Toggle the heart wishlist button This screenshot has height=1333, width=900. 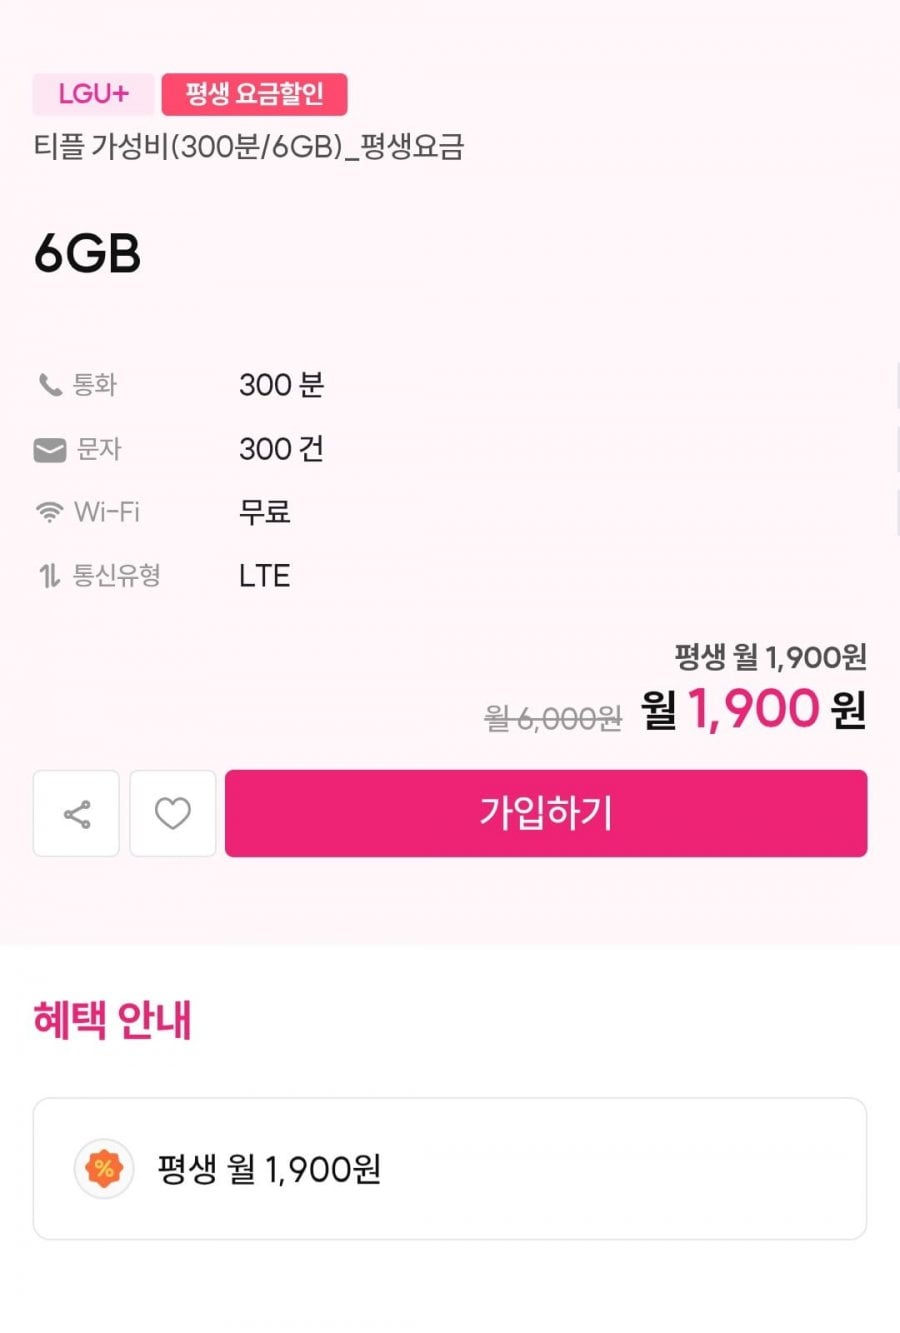[x=173, y=814]
